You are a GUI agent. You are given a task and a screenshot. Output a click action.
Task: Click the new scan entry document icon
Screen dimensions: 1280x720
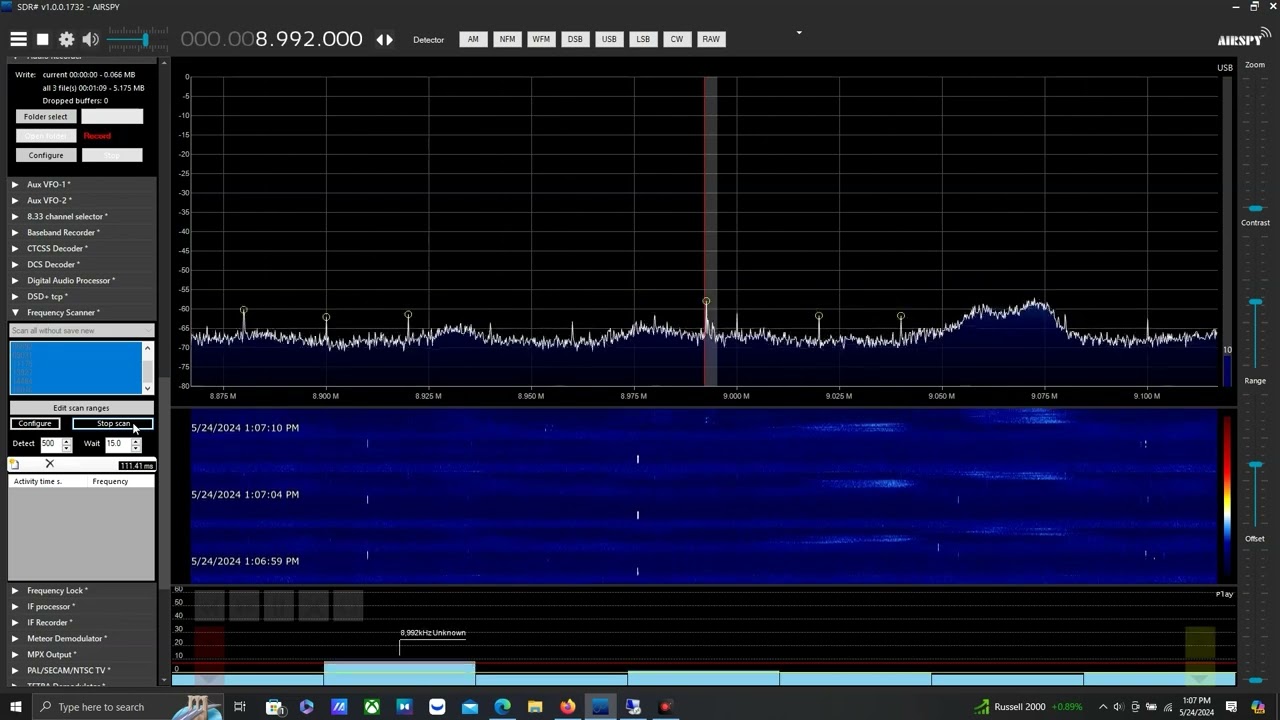(14, 464)
